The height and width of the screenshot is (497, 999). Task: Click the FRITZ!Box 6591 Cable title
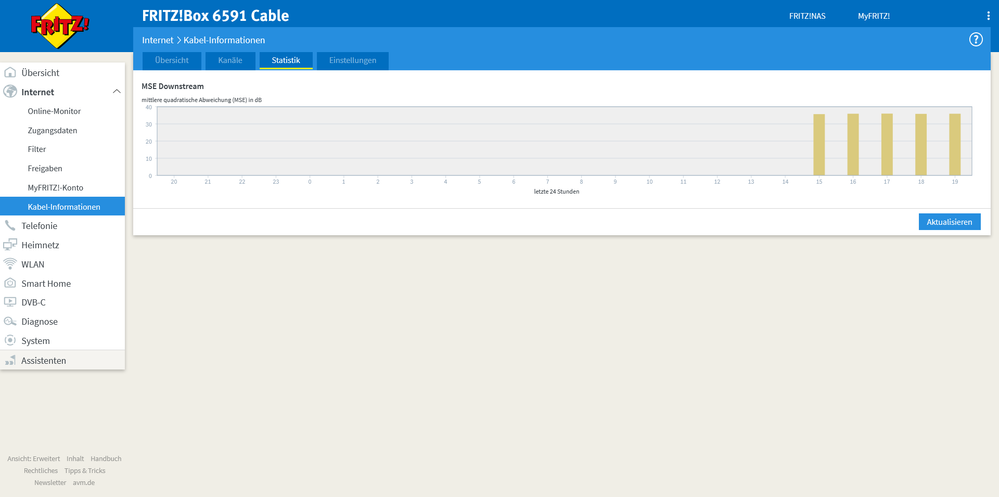tap(215, 16)
